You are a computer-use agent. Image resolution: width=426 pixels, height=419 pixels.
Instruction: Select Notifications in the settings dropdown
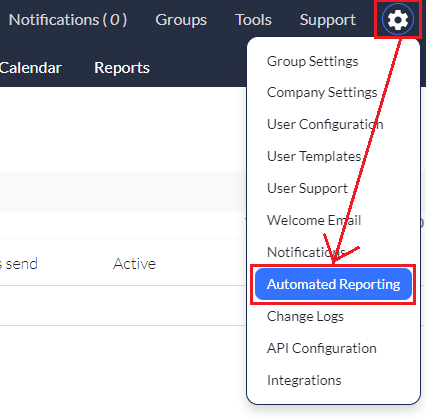(306, 252)
